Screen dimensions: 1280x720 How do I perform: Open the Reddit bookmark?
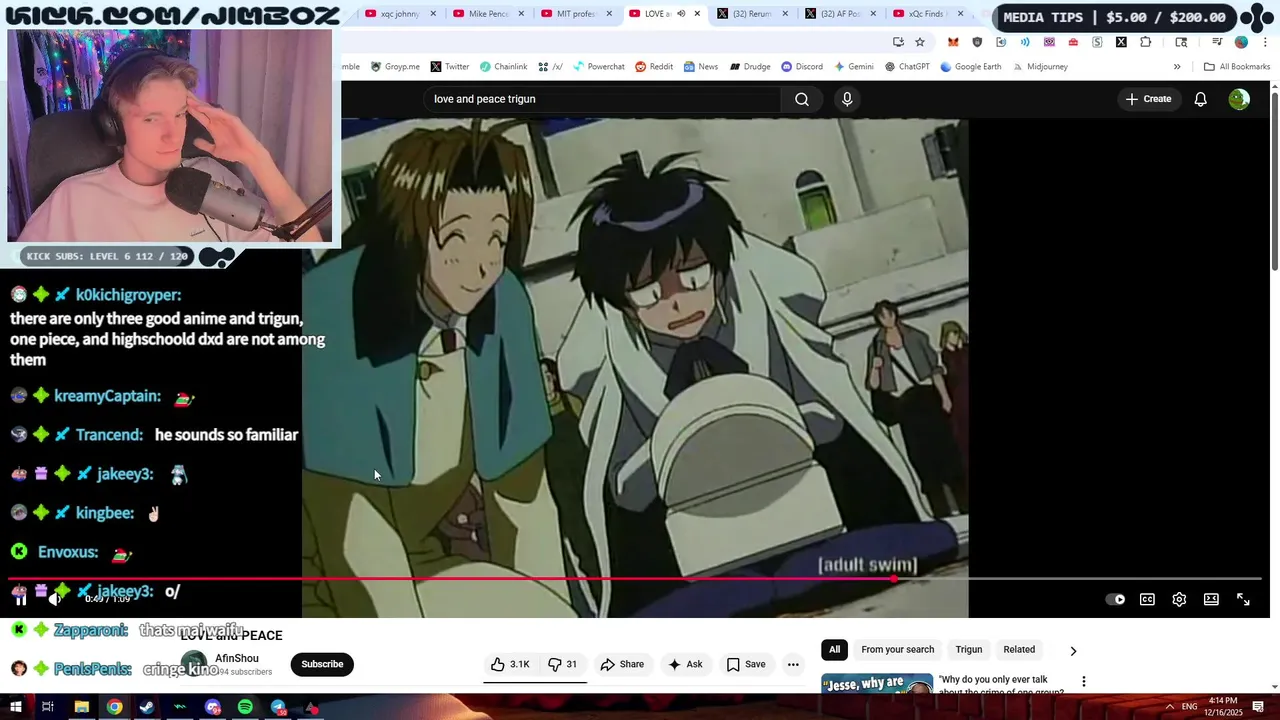click(653, 67)
